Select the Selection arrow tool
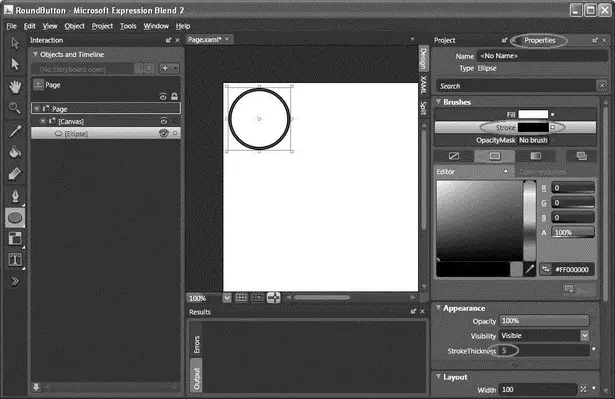The image size is (615, 399). click(x=15, y=43)
